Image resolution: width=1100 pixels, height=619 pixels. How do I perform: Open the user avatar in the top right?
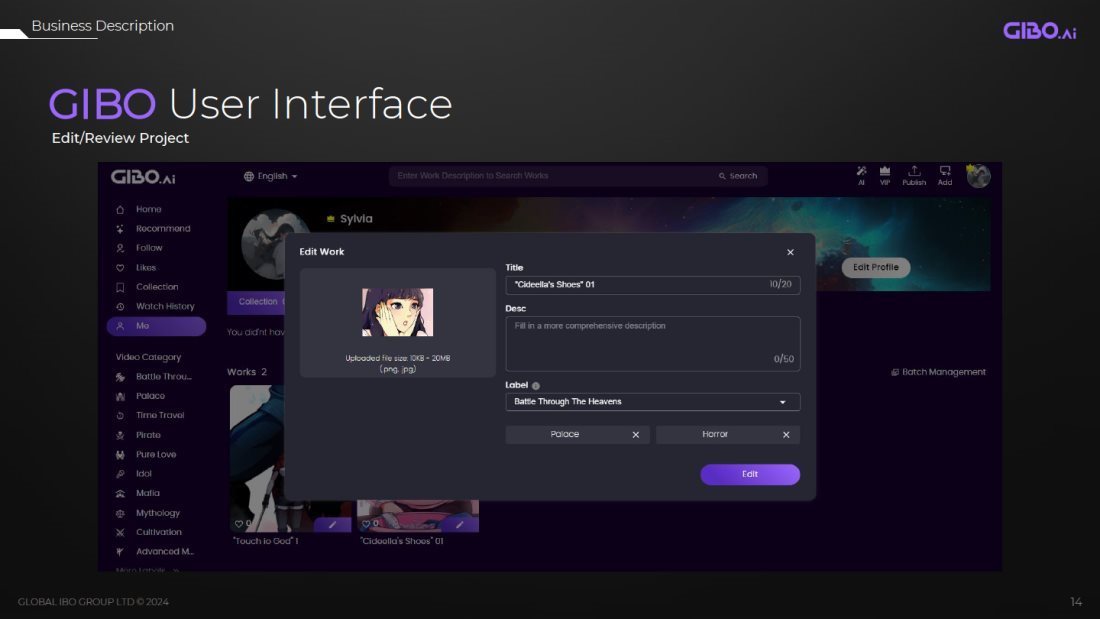[978, 175]
